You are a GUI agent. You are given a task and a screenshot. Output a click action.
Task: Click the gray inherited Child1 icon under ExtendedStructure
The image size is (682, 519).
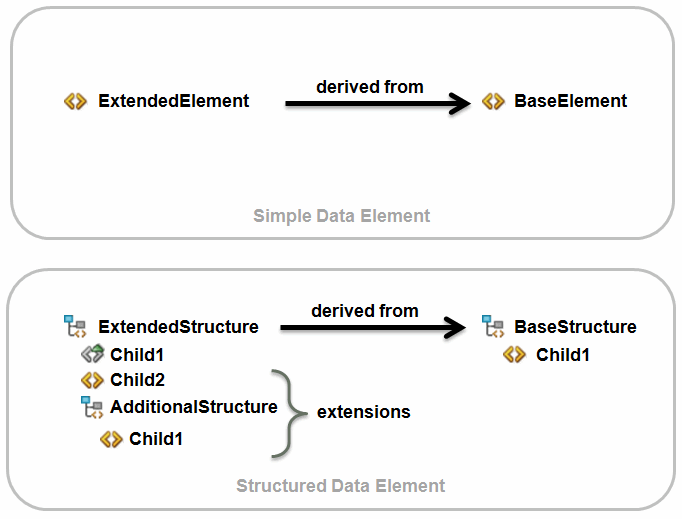point(92,354)
